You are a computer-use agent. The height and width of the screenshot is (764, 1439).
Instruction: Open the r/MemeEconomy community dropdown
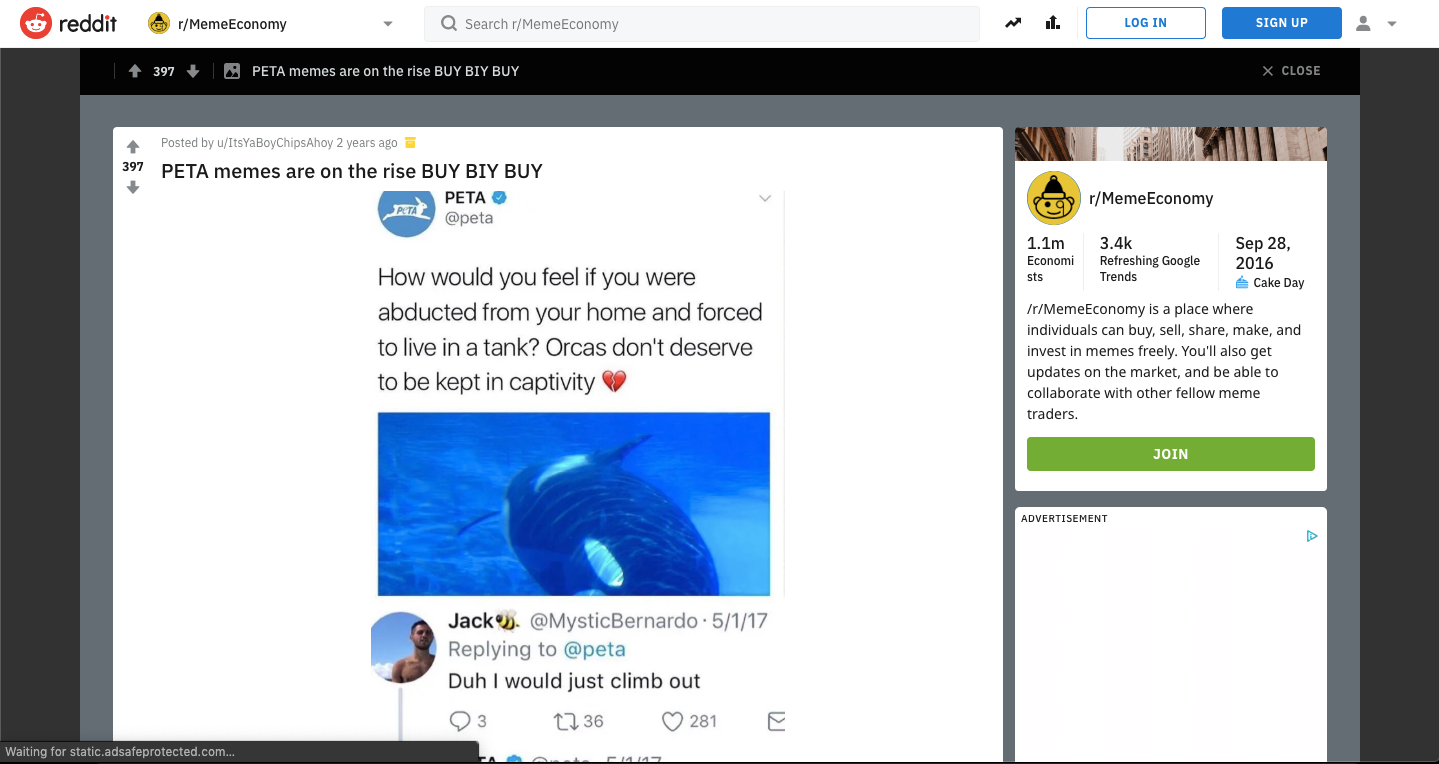pyautogui.click(x=270, y=23)
